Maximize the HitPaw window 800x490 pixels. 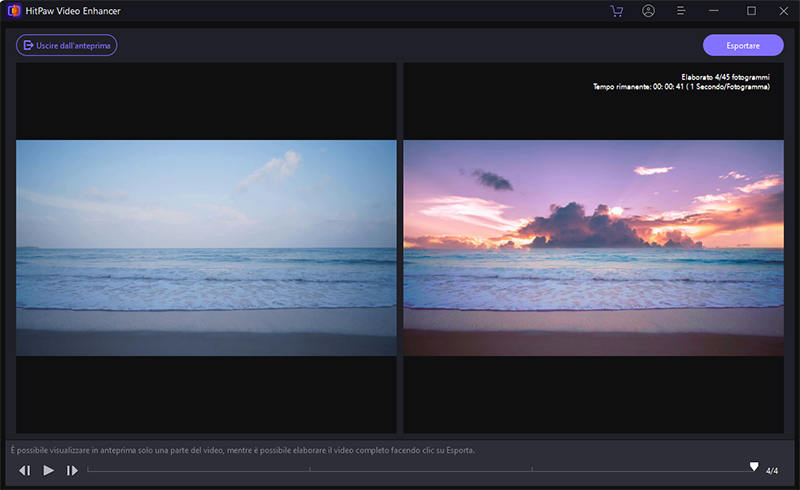tap(751, 11)
